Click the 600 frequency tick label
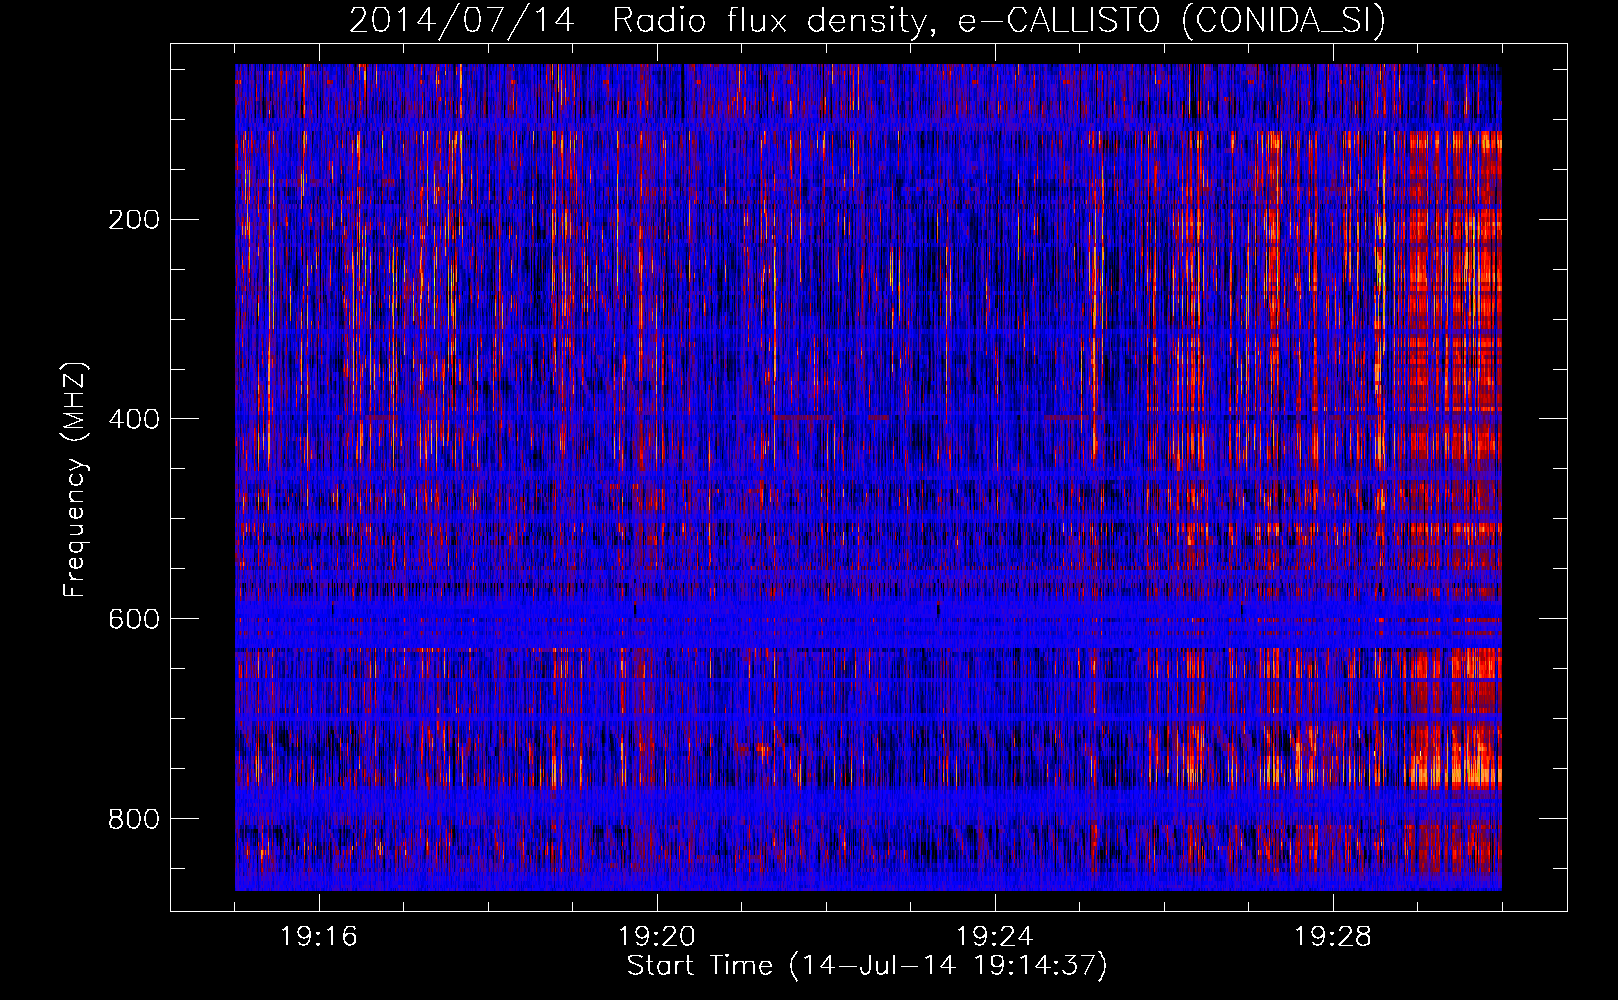1618x1000 pixels. pyautogui.click(x=134, y=619)
